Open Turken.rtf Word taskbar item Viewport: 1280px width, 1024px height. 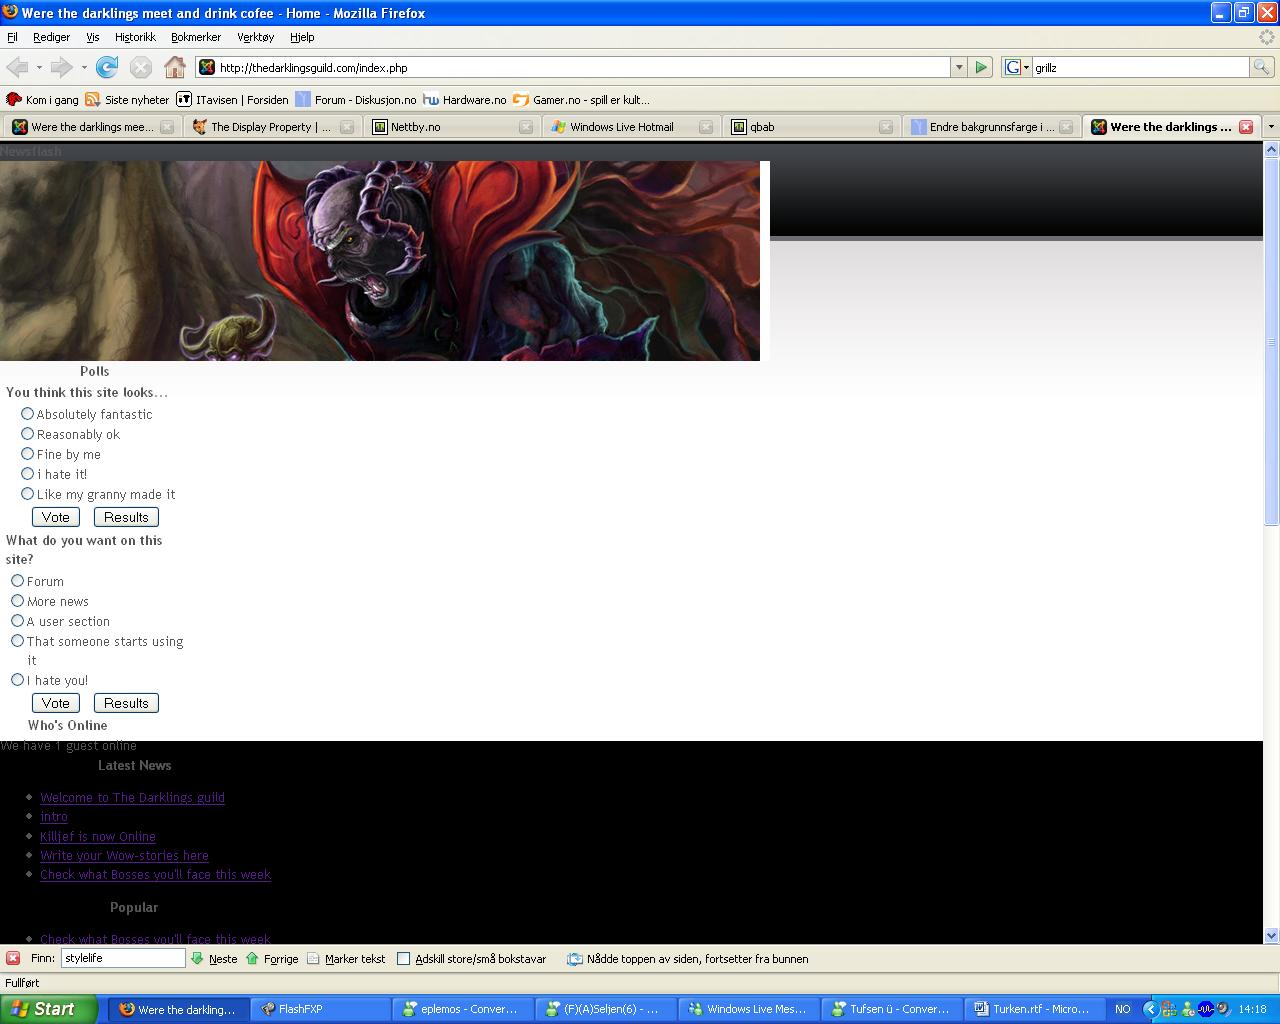click(1033, 1009)
